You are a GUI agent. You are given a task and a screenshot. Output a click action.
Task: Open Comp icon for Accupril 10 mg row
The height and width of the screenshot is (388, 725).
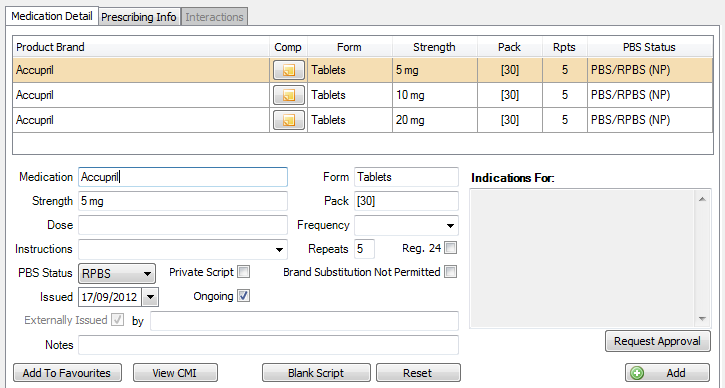tap(289, 95)
